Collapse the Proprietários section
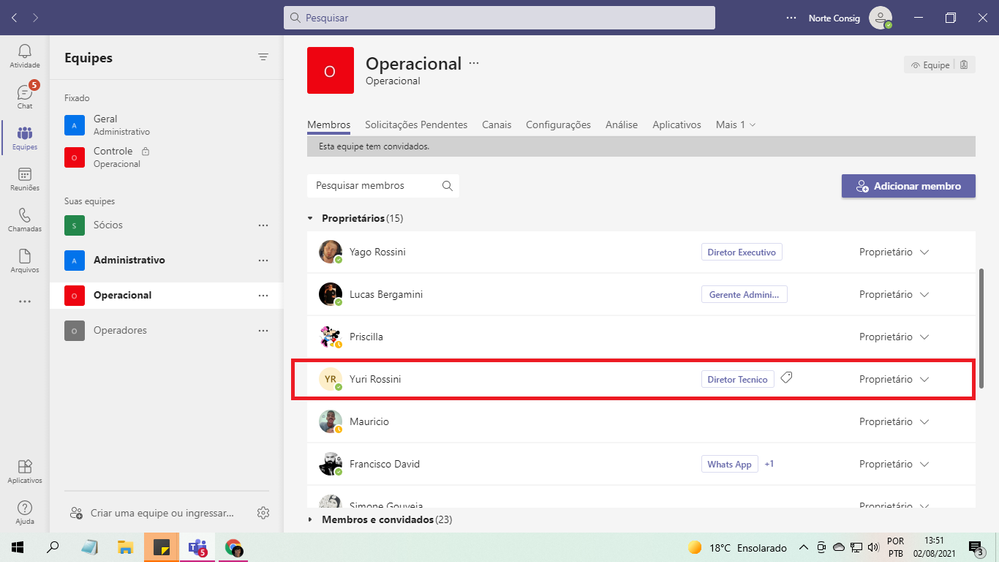The image size is (999, 562). [310, 218]
